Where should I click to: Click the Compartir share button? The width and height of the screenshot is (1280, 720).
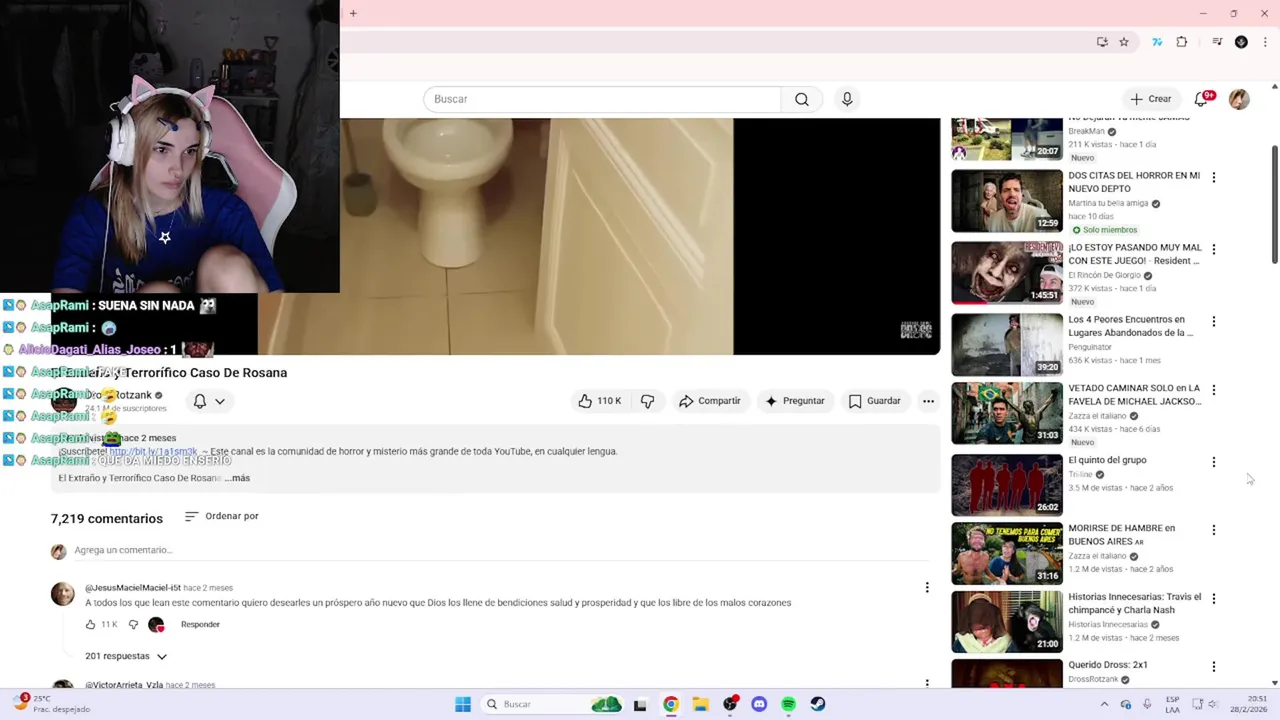(709, 401)
